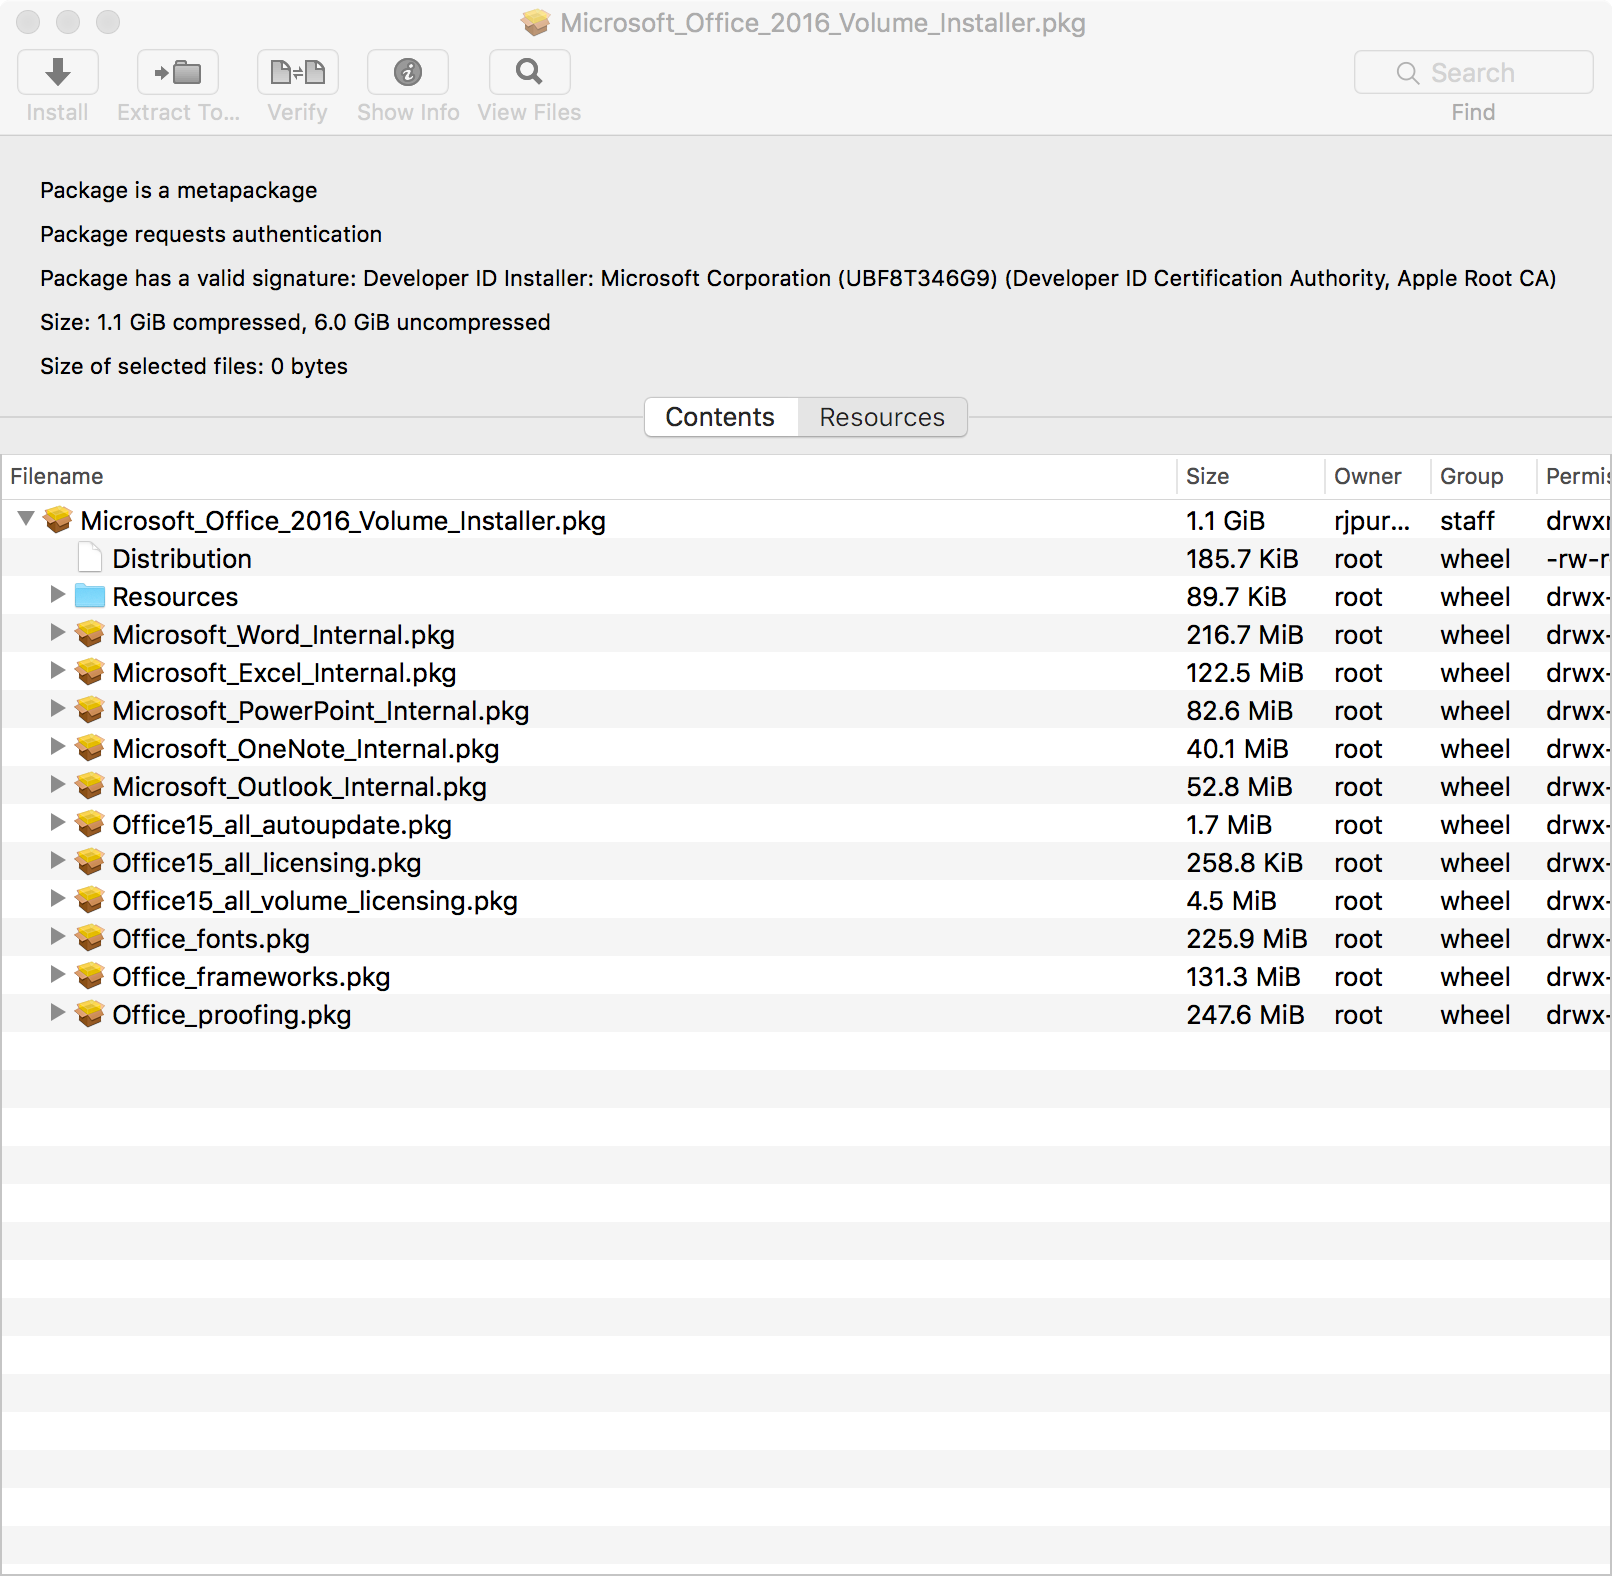Expand Microsoft_OneNote_Internal.pkg disclosure triangle
This screenshot has height=1576, width=1612.
pyautogui.click(x=58, y=747)
